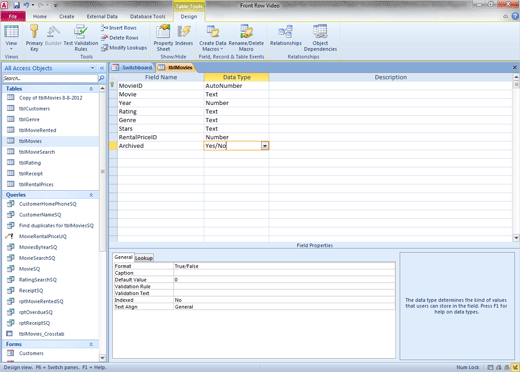Select Copy of tblMovies 8-8-2012 table
The width and height of the screenshot is (520, 372).
50,98
